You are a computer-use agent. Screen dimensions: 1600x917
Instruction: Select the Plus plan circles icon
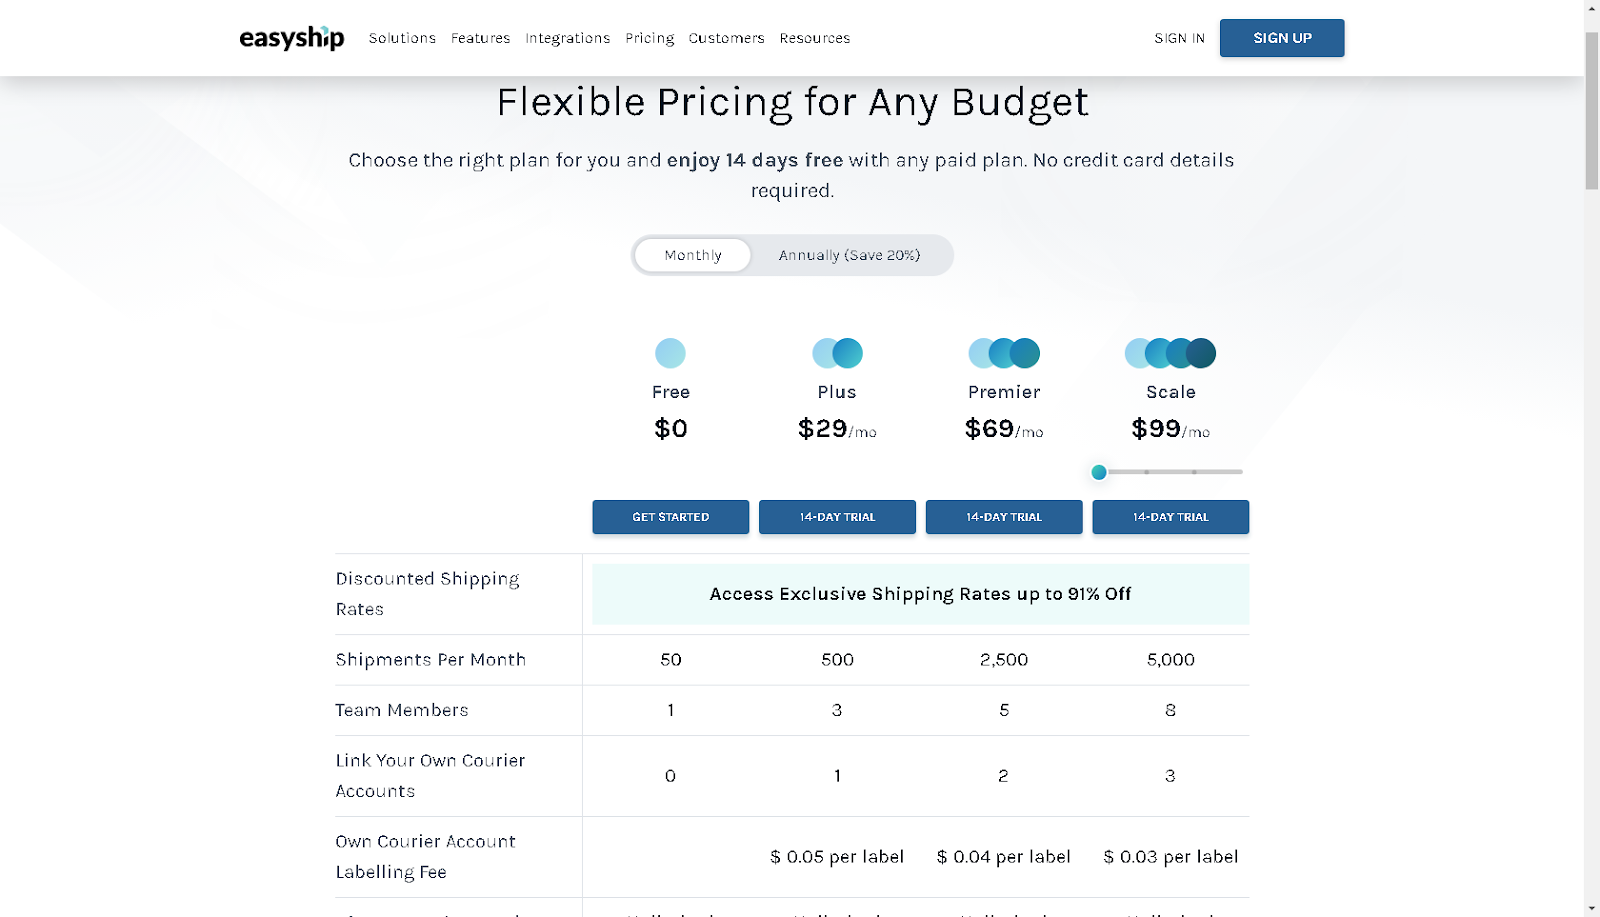tap(836, 352)
